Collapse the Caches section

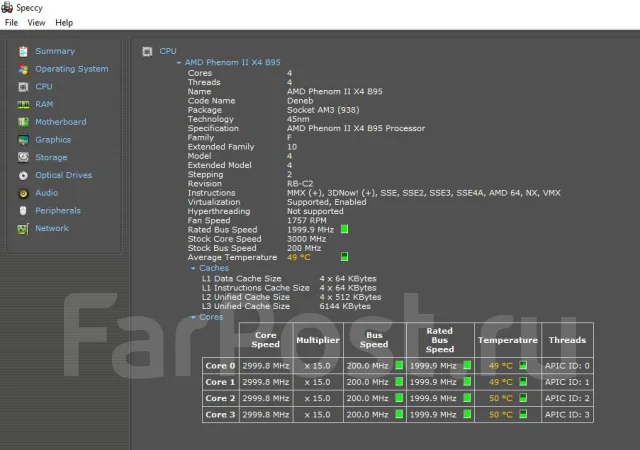pos(193,268)
